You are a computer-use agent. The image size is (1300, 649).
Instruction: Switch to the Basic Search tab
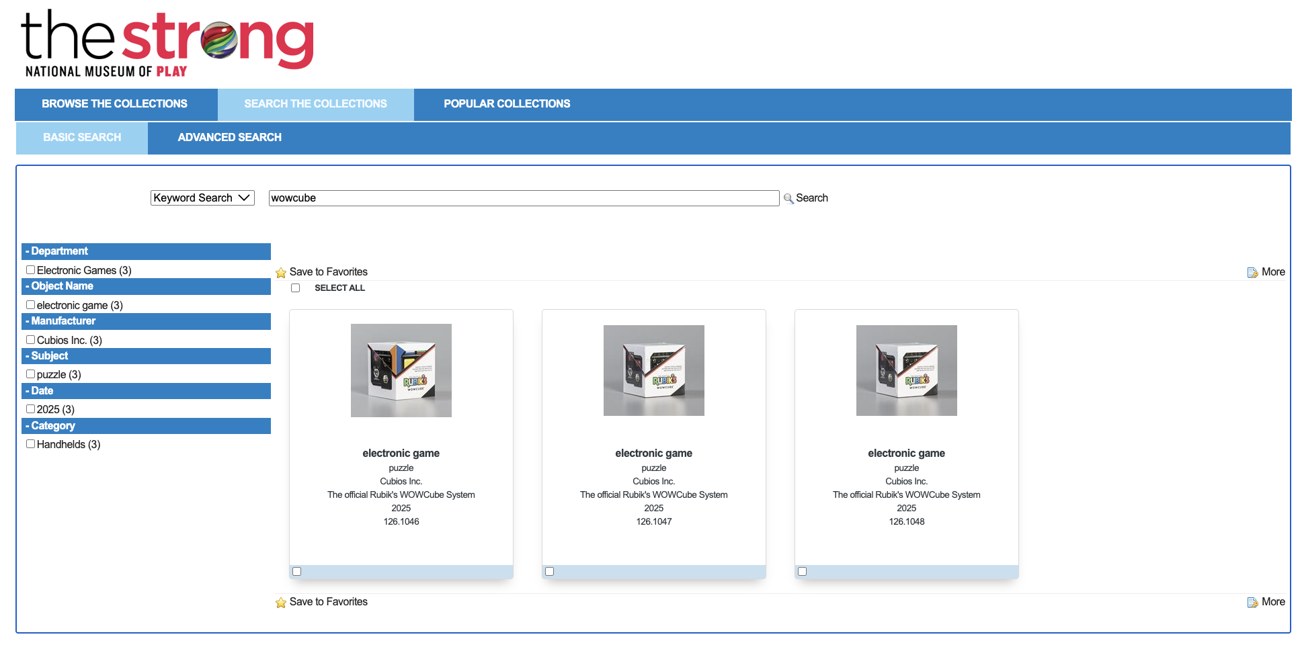pyautogui.click(x=82, y=138)
